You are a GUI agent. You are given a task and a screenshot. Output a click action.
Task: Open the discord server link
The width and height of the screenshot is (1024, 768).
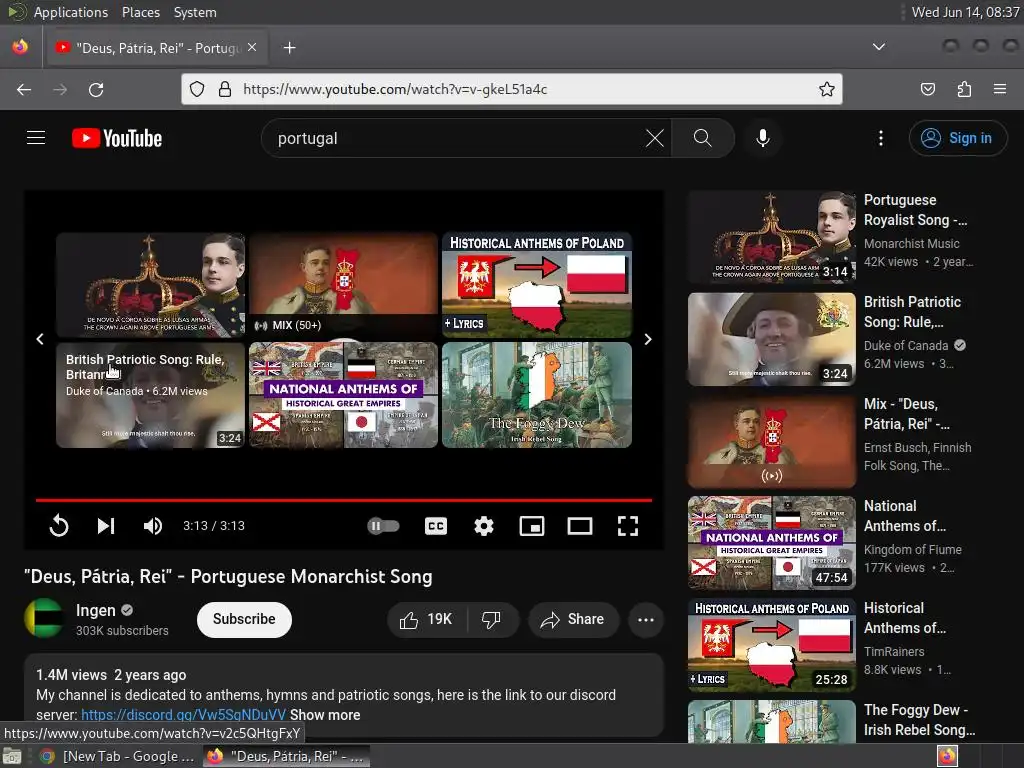point(184,714)
